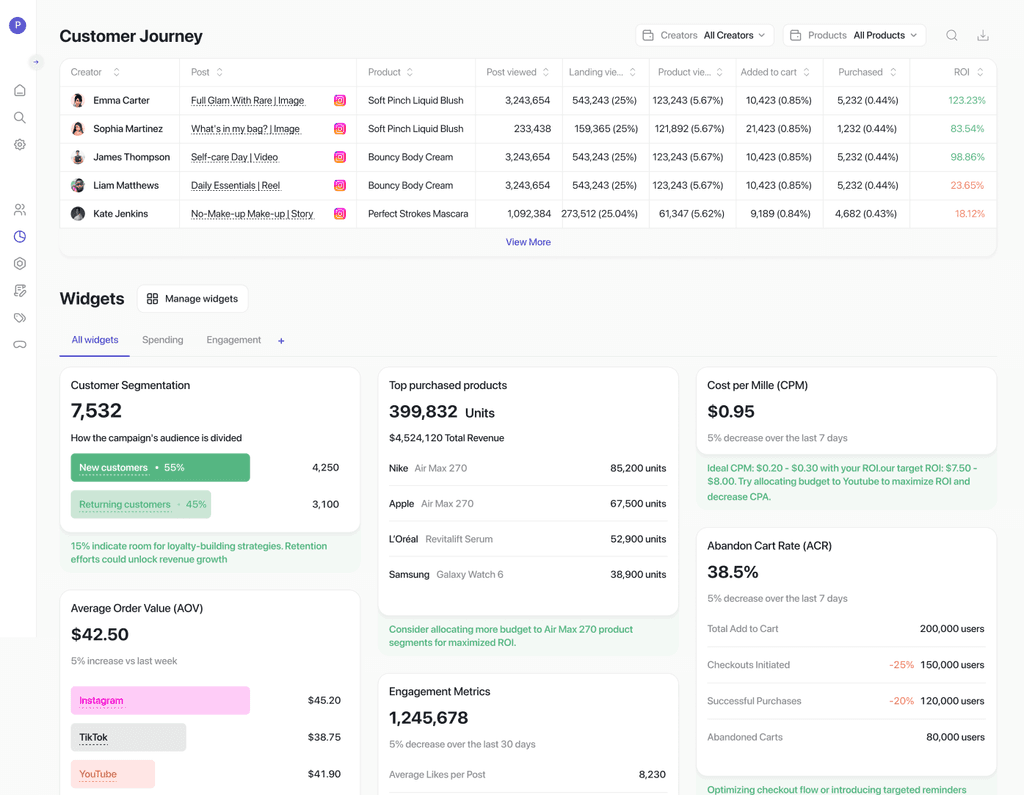Click the New customers 55% bar
The image size is (1024, 795).
[160, 468]
